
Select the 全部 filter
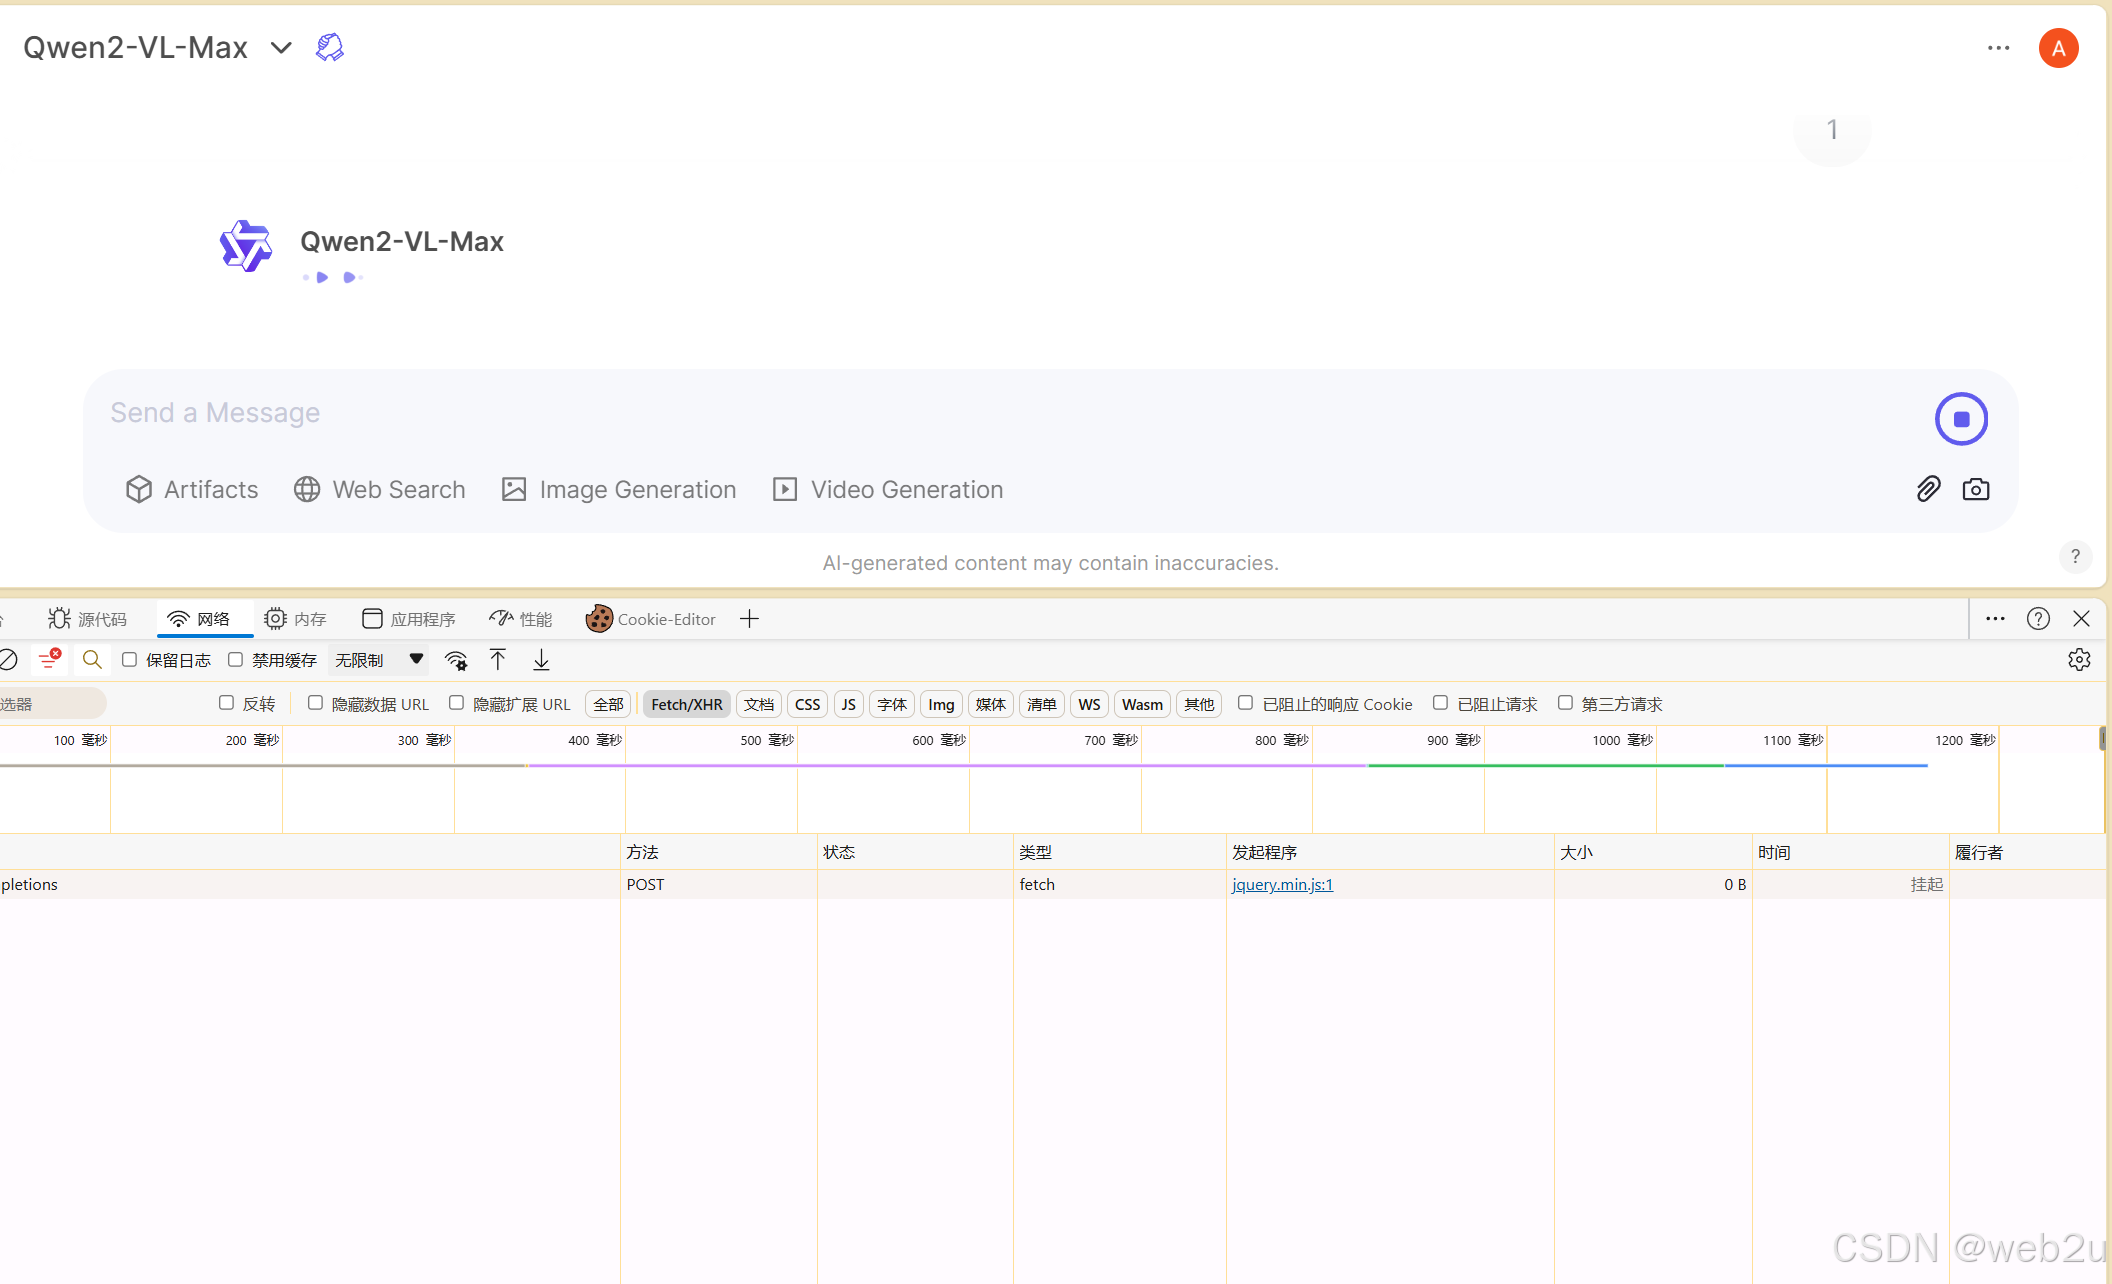(x=608, y=704)
